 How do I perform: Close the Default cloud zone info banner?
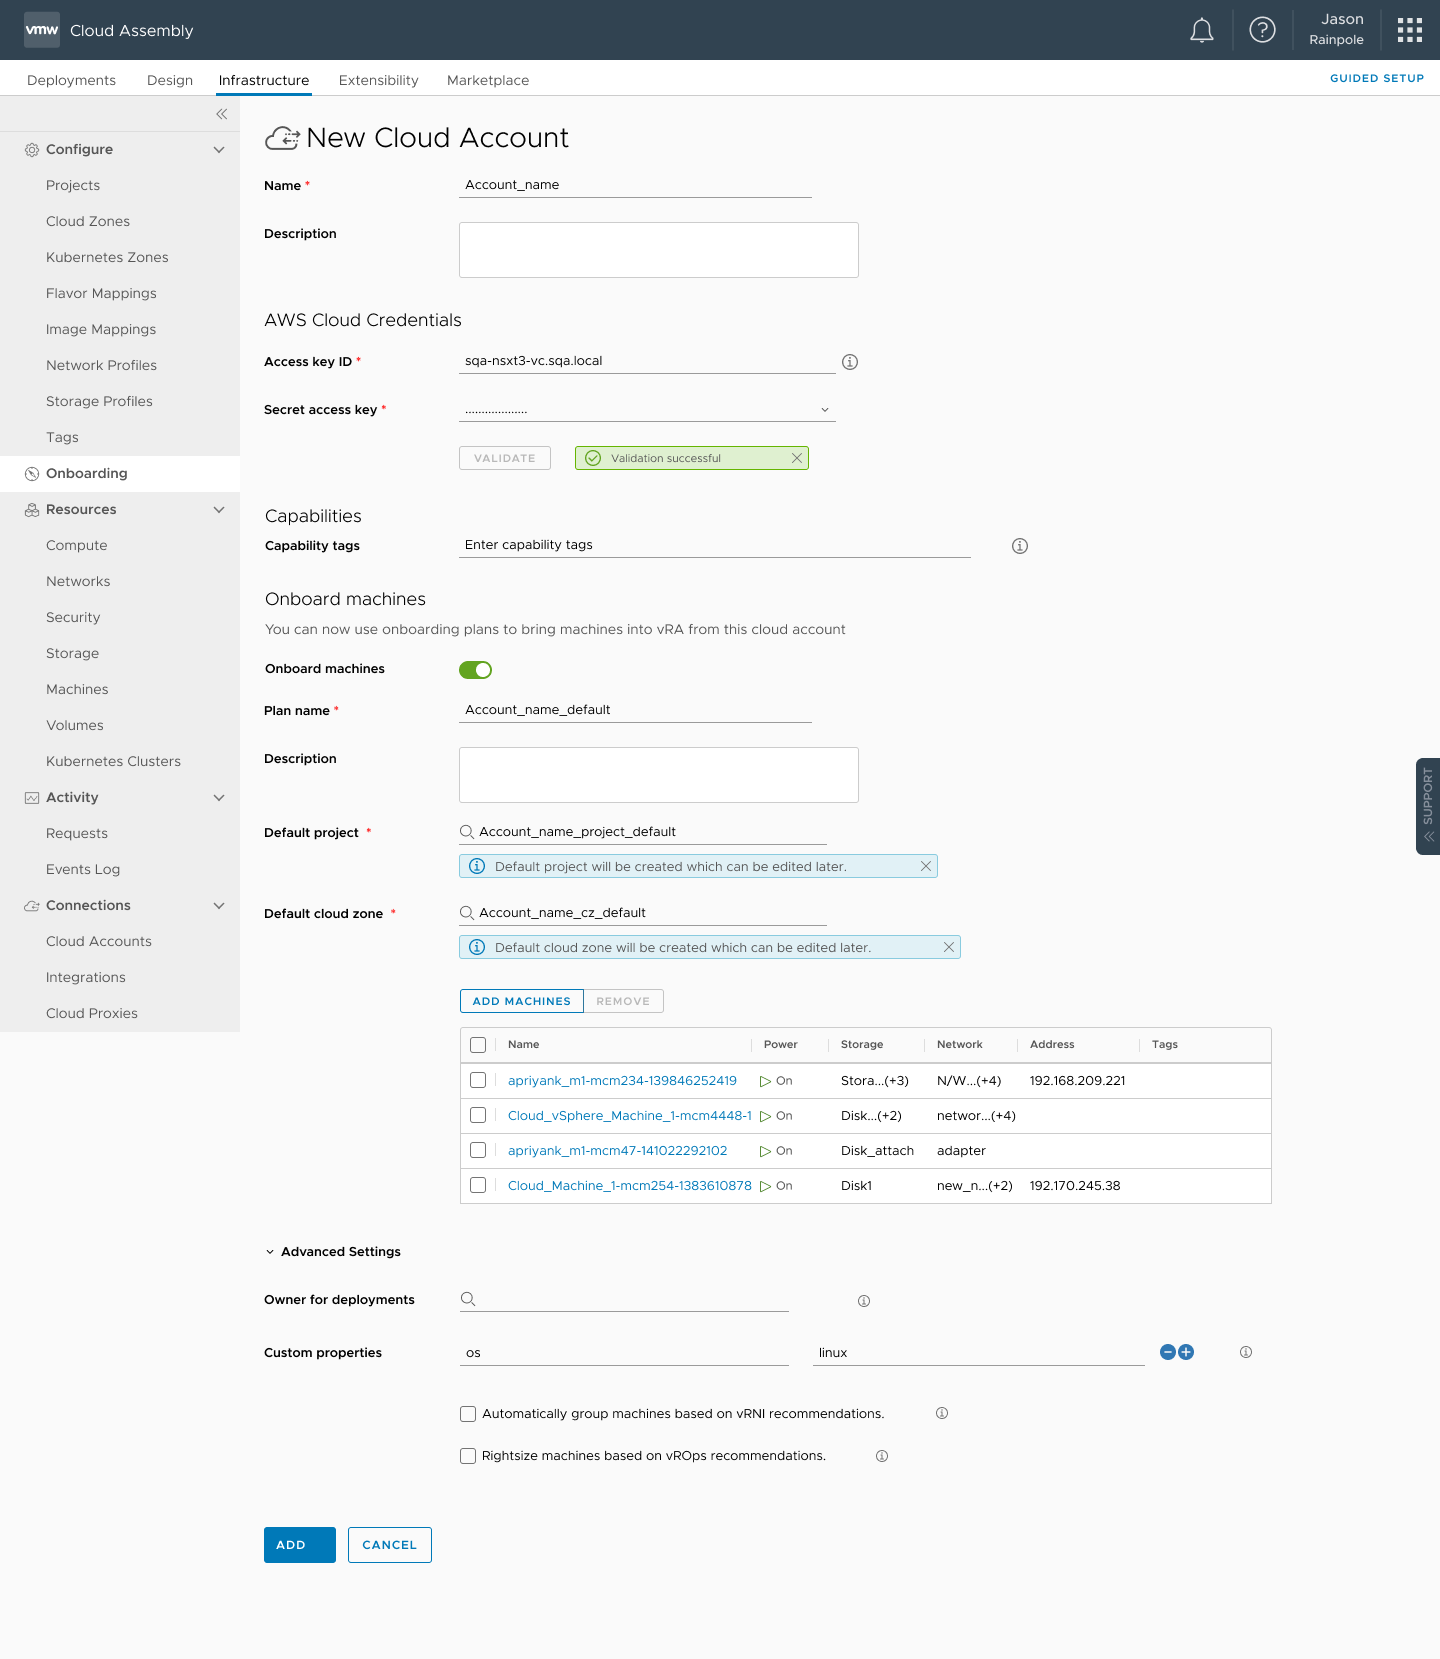pos(949,947)
